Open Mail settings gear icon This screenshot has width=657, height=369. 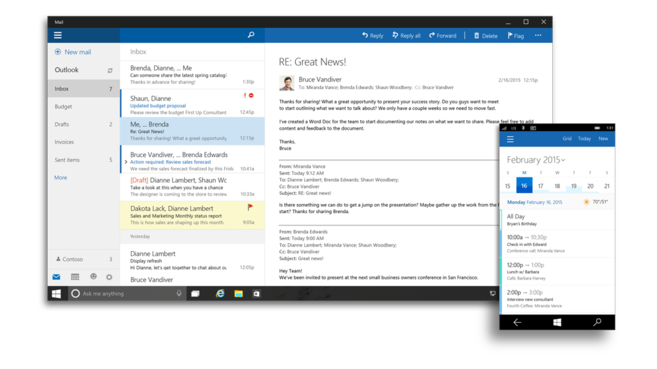pyautogui.click(x=109, y=277)
